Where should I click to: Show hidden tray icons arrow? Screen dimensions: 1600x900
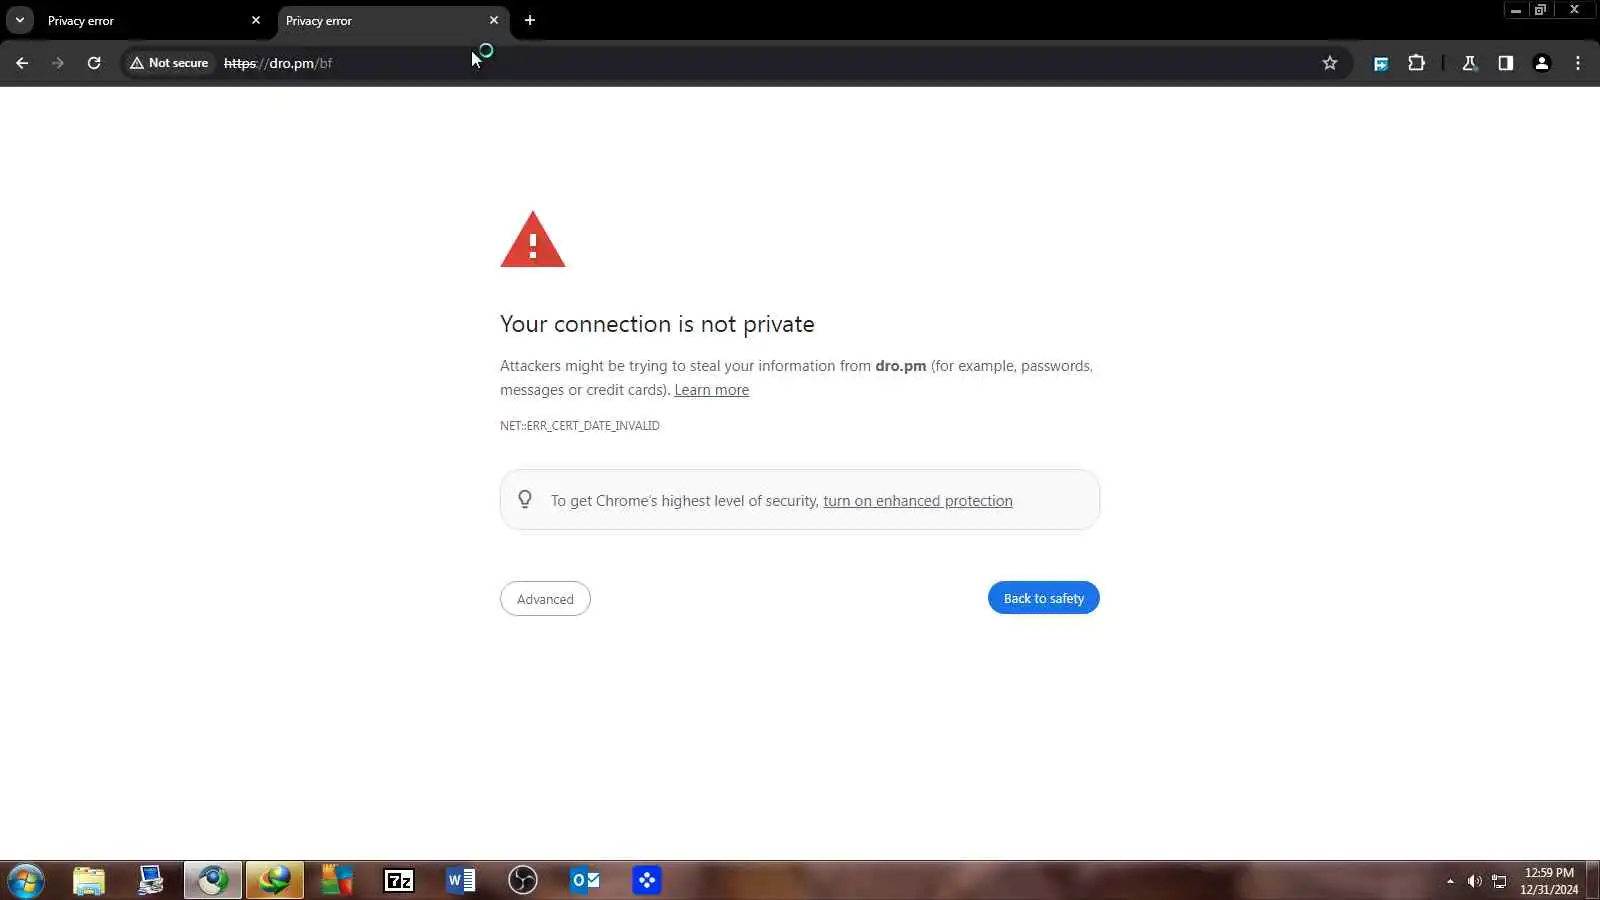(x=1450, y=881)
